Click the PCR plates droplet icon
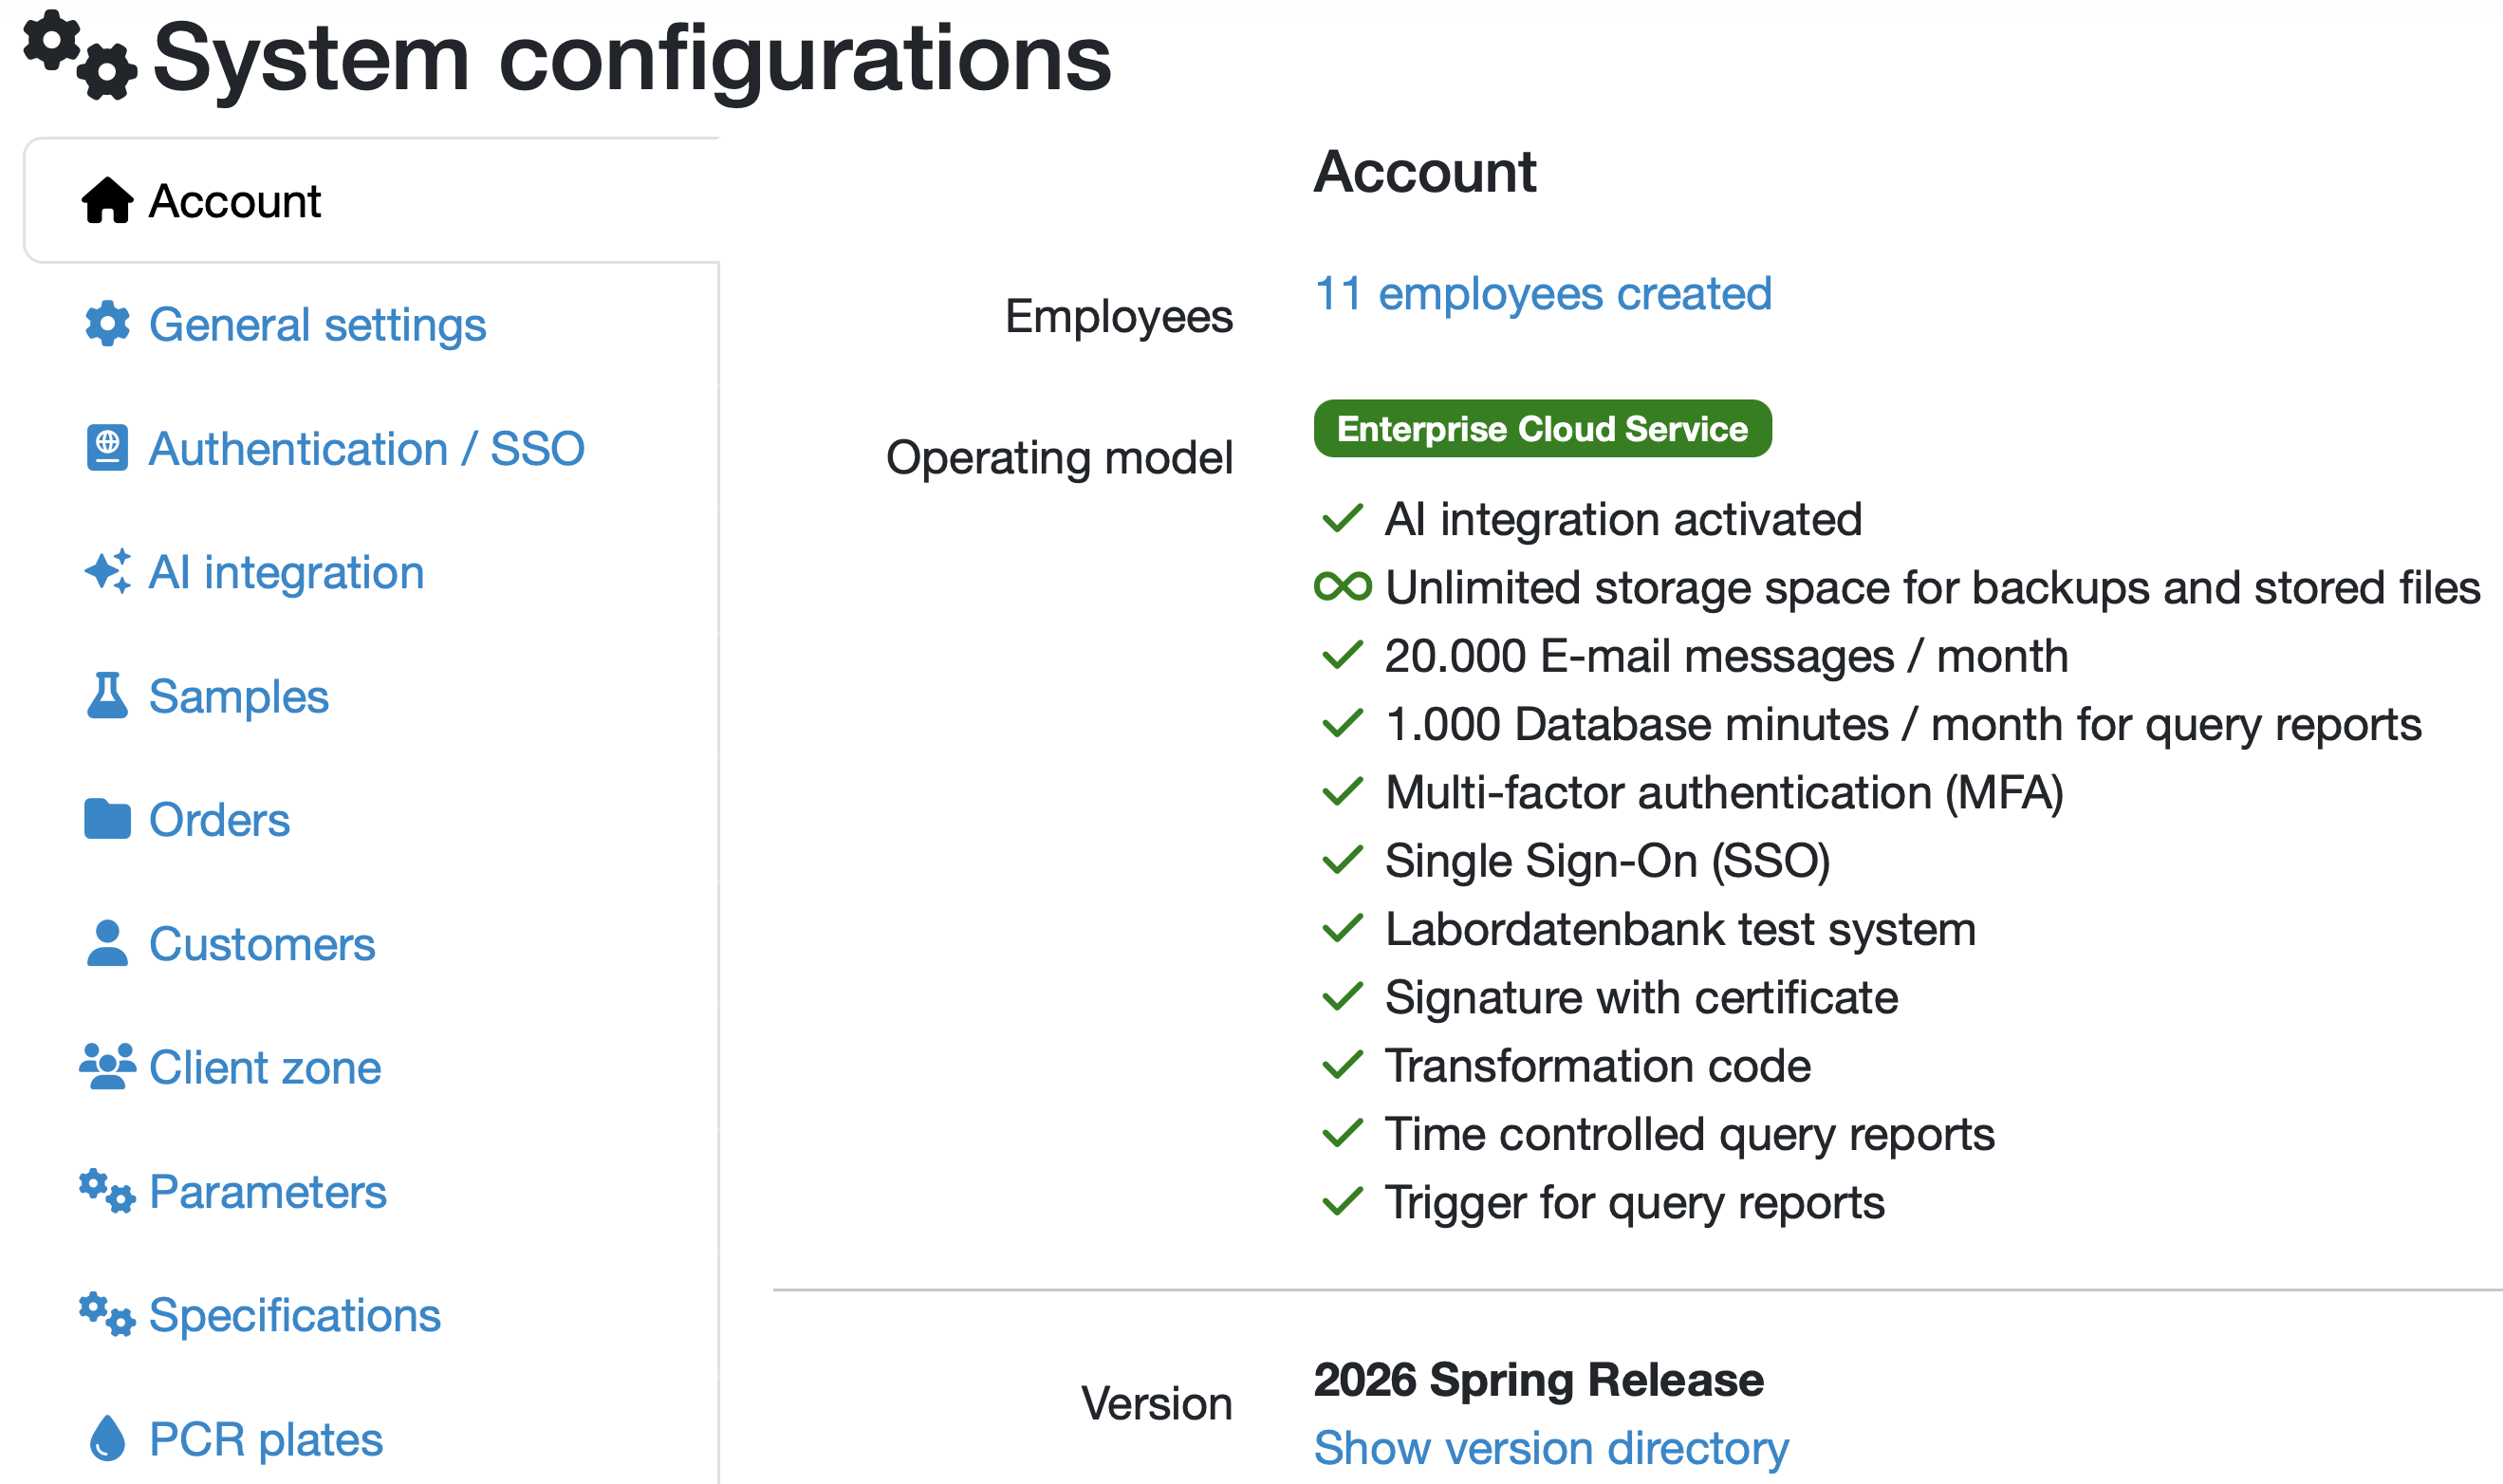 [x=107, y=1439]
